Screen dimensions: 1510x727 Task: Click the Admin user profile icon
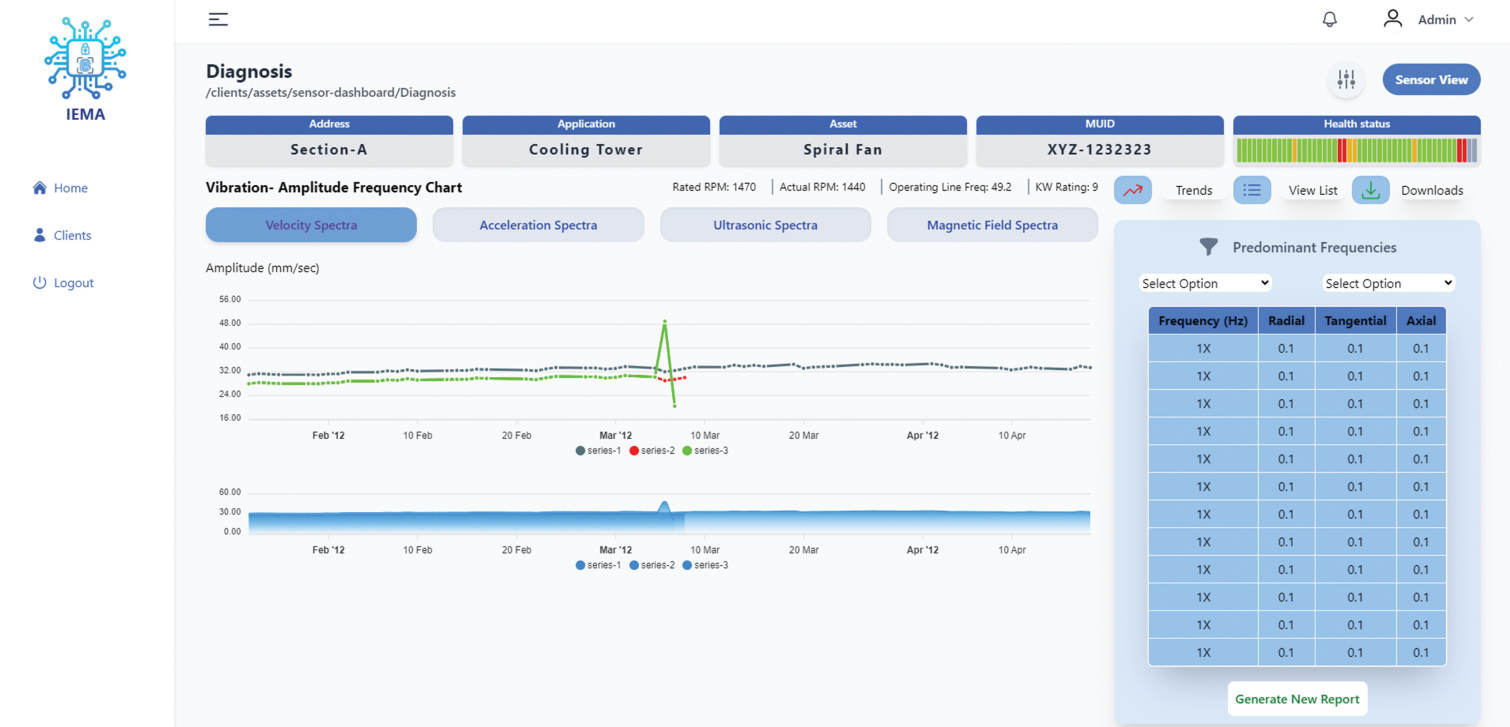pyautogui.click(x=1392, y=19)
